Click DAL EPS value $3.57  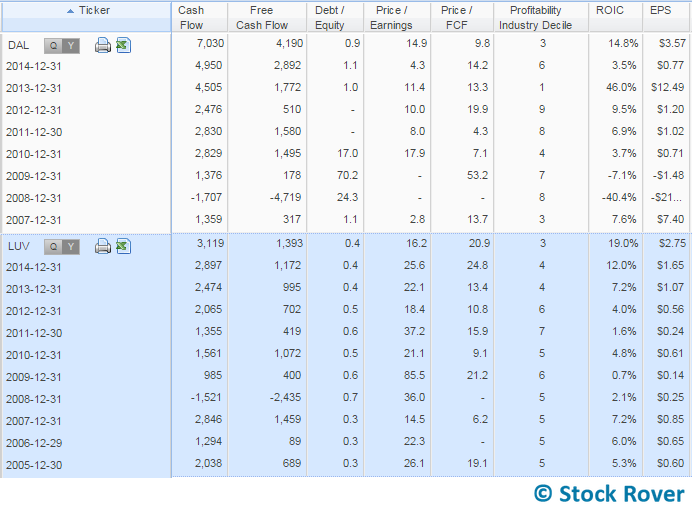click(672, 44)
